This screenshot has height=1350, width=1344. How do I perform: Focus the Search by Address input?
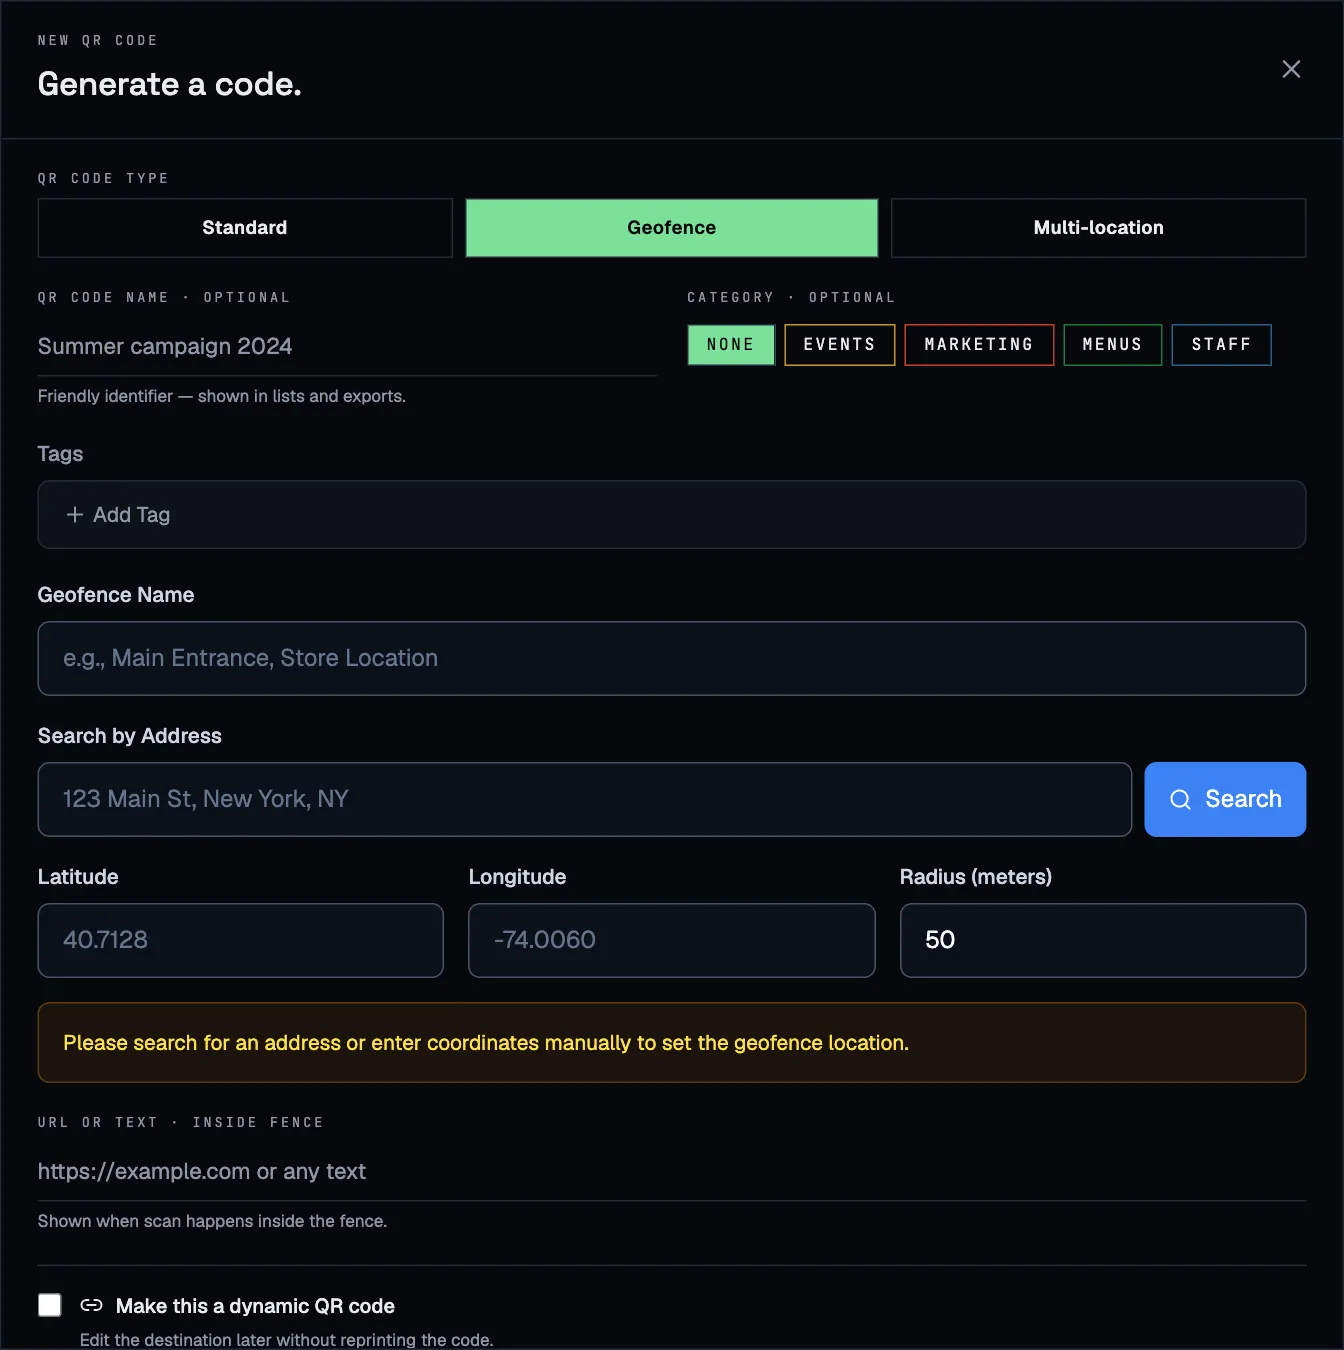click(x=585, y=800)
